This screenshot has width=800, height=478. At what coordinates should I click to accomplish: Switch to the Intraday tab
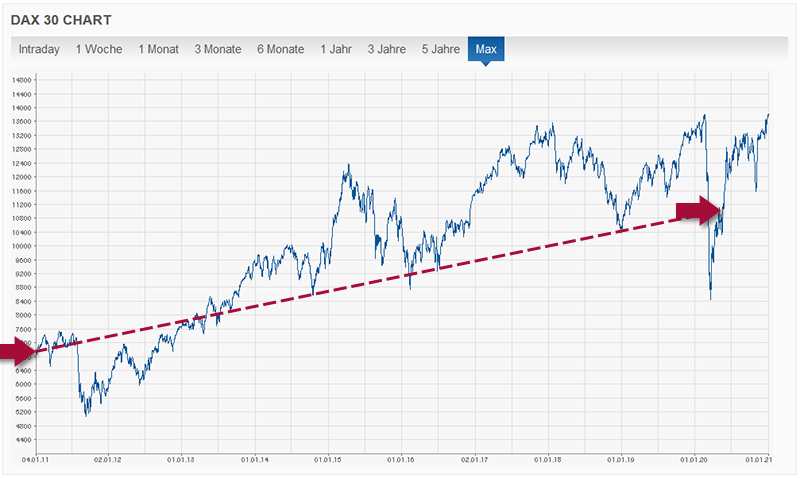39,49
